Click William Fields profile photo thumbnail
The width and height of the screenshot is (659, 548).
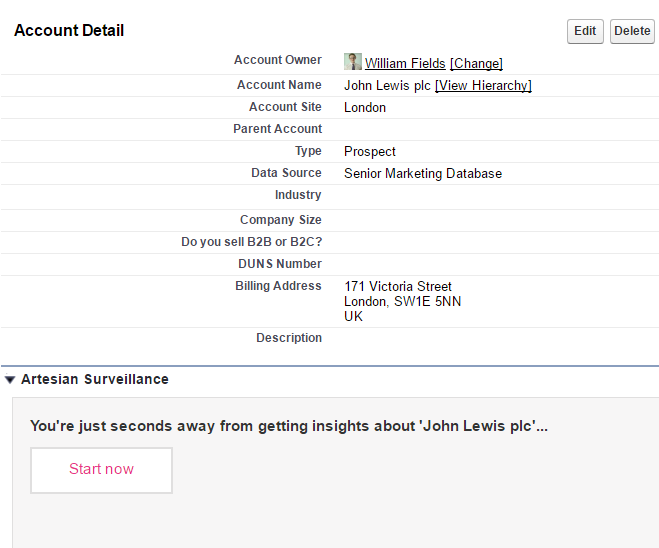coord(353,61)
